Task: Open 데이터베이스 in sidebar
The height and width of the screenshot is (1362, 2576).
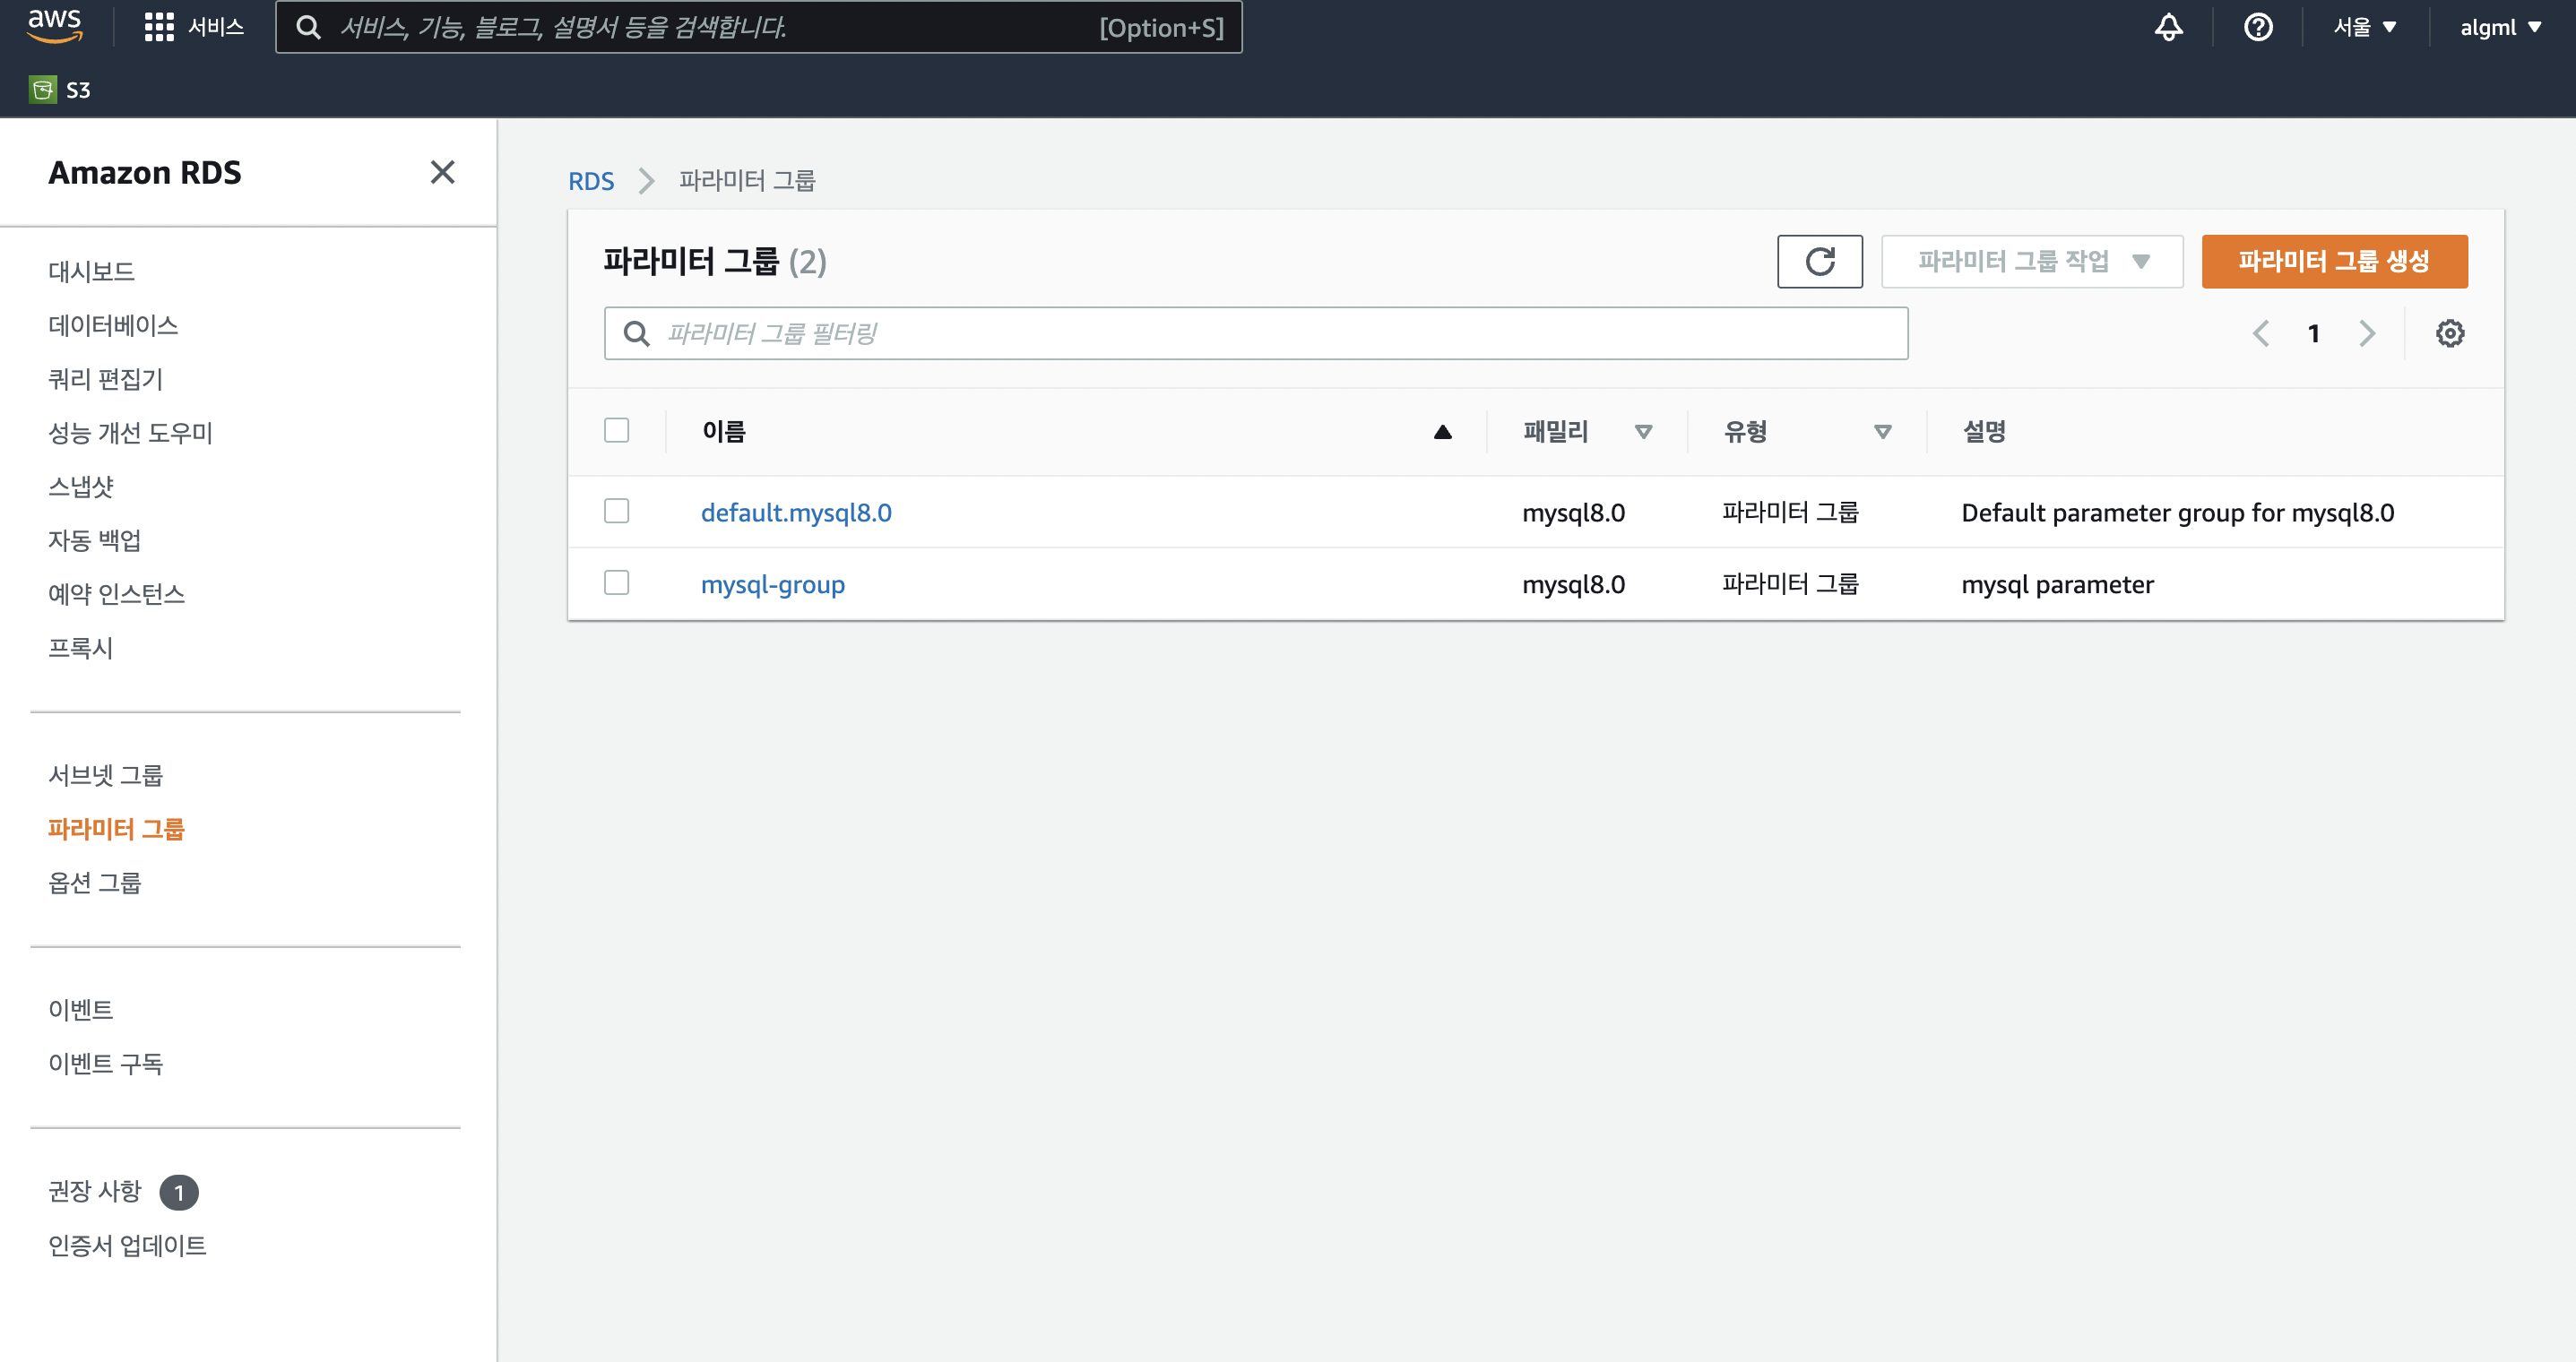Action: tap(113, 325)
